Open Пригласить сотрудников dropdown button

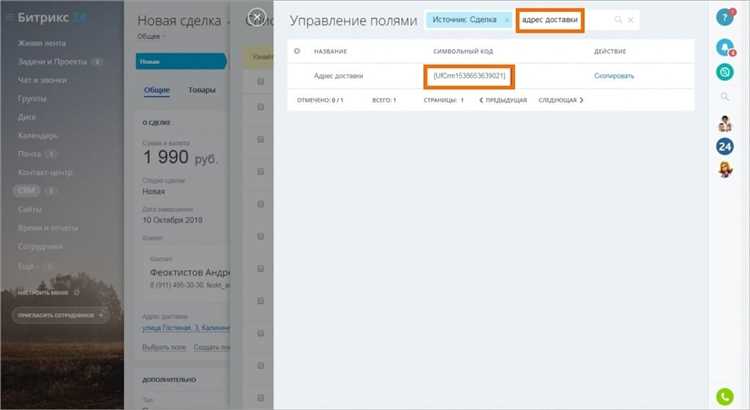[x=60, y=315]
